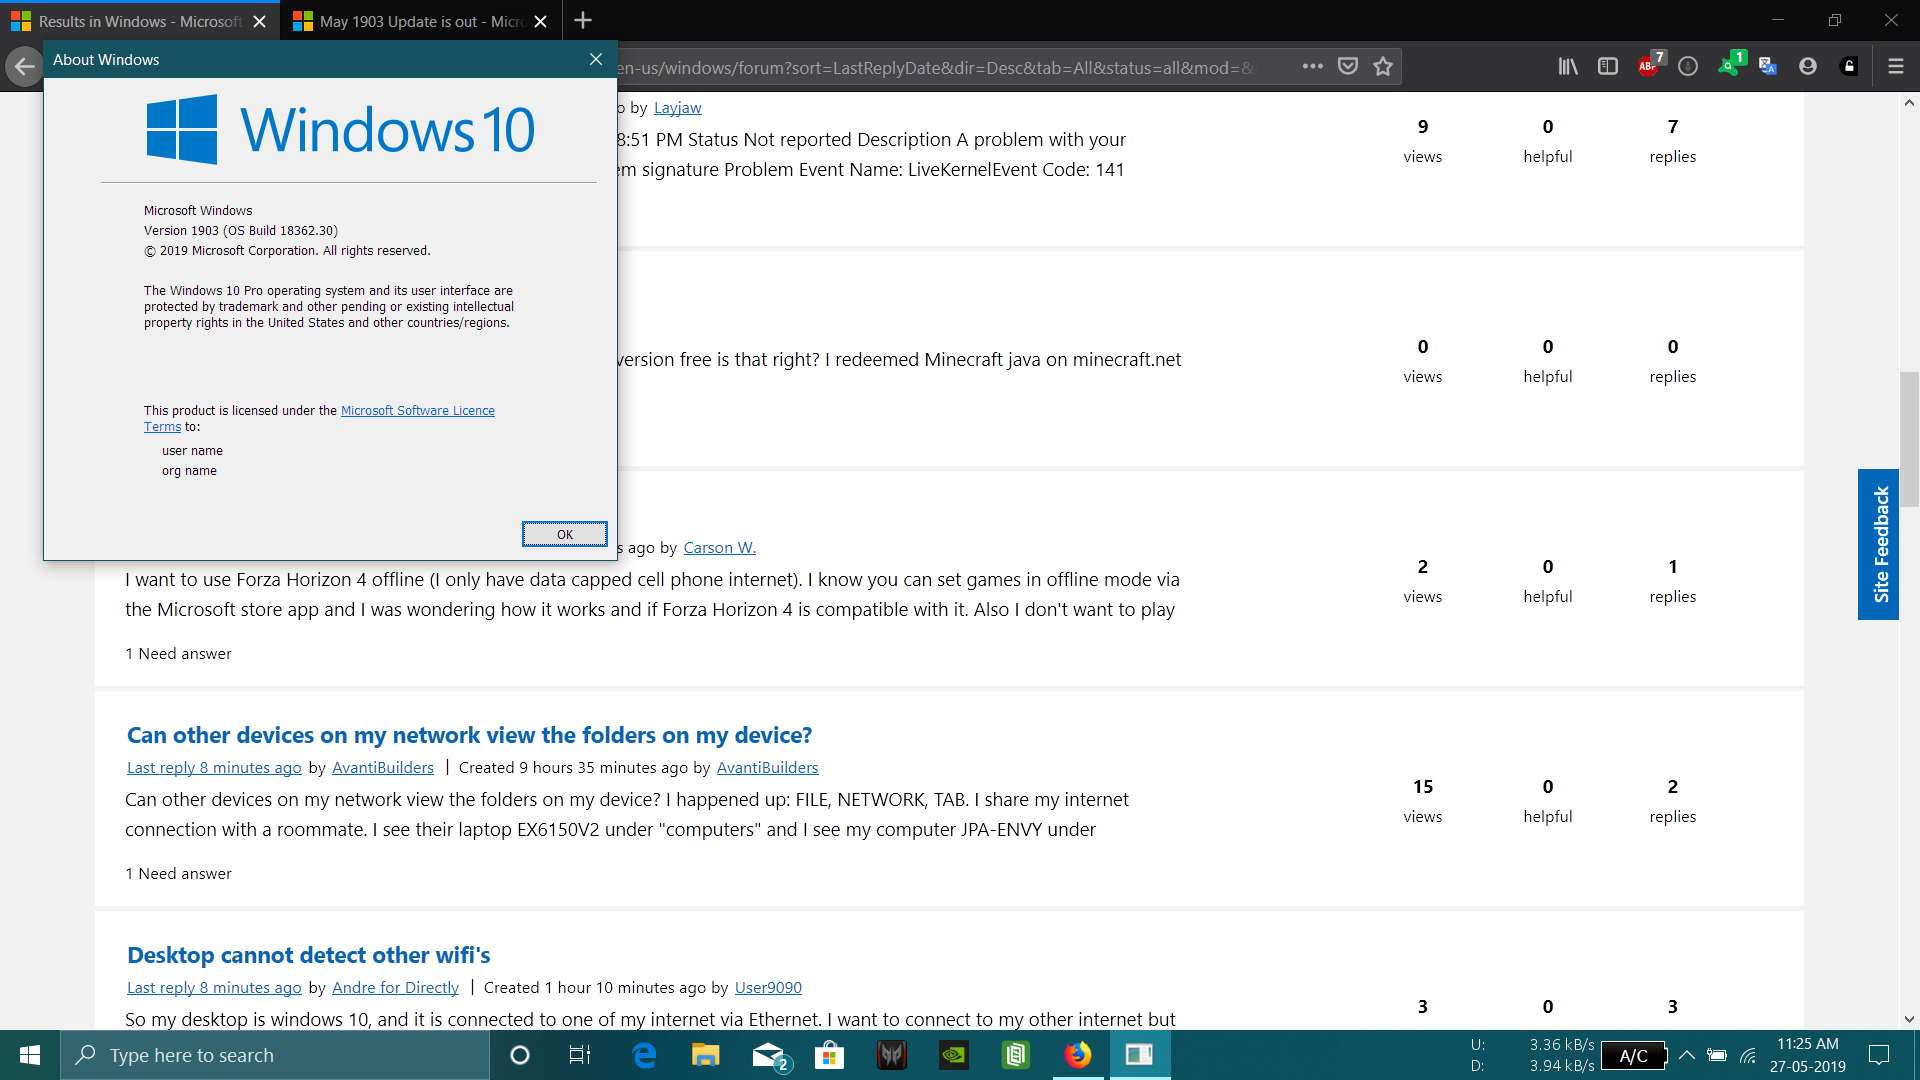Open the Carson W. profile link
The height and width of the screenshot is (1080, 1920).
(720, 547)
